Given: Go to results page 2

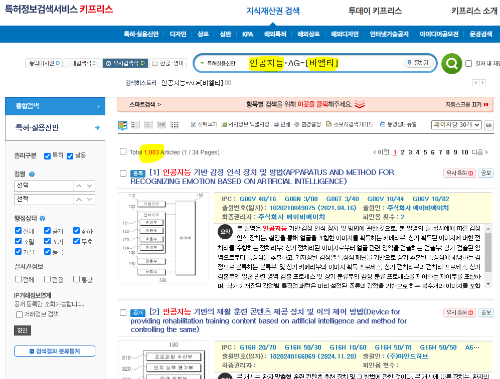Looking at the screenshot, I should tap(402, 152).
